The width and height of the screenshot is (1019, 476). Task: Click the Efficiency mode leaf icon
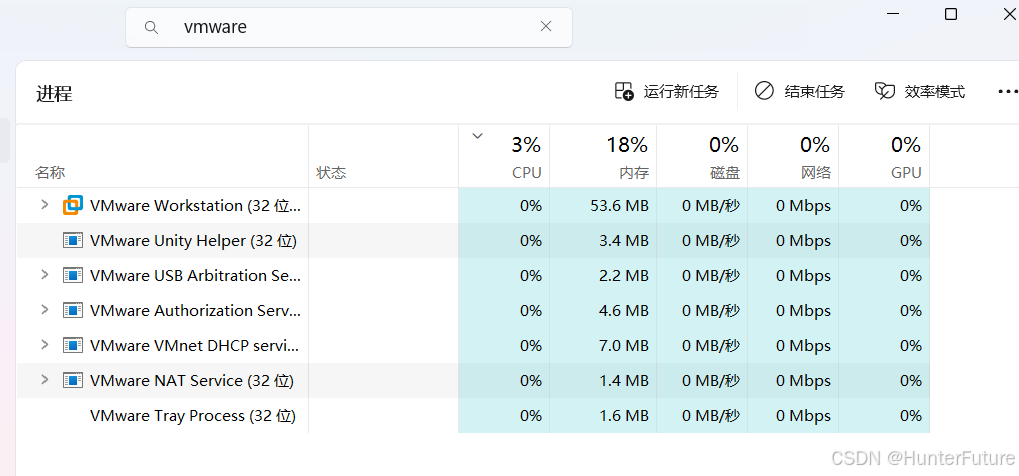point(884,92)
